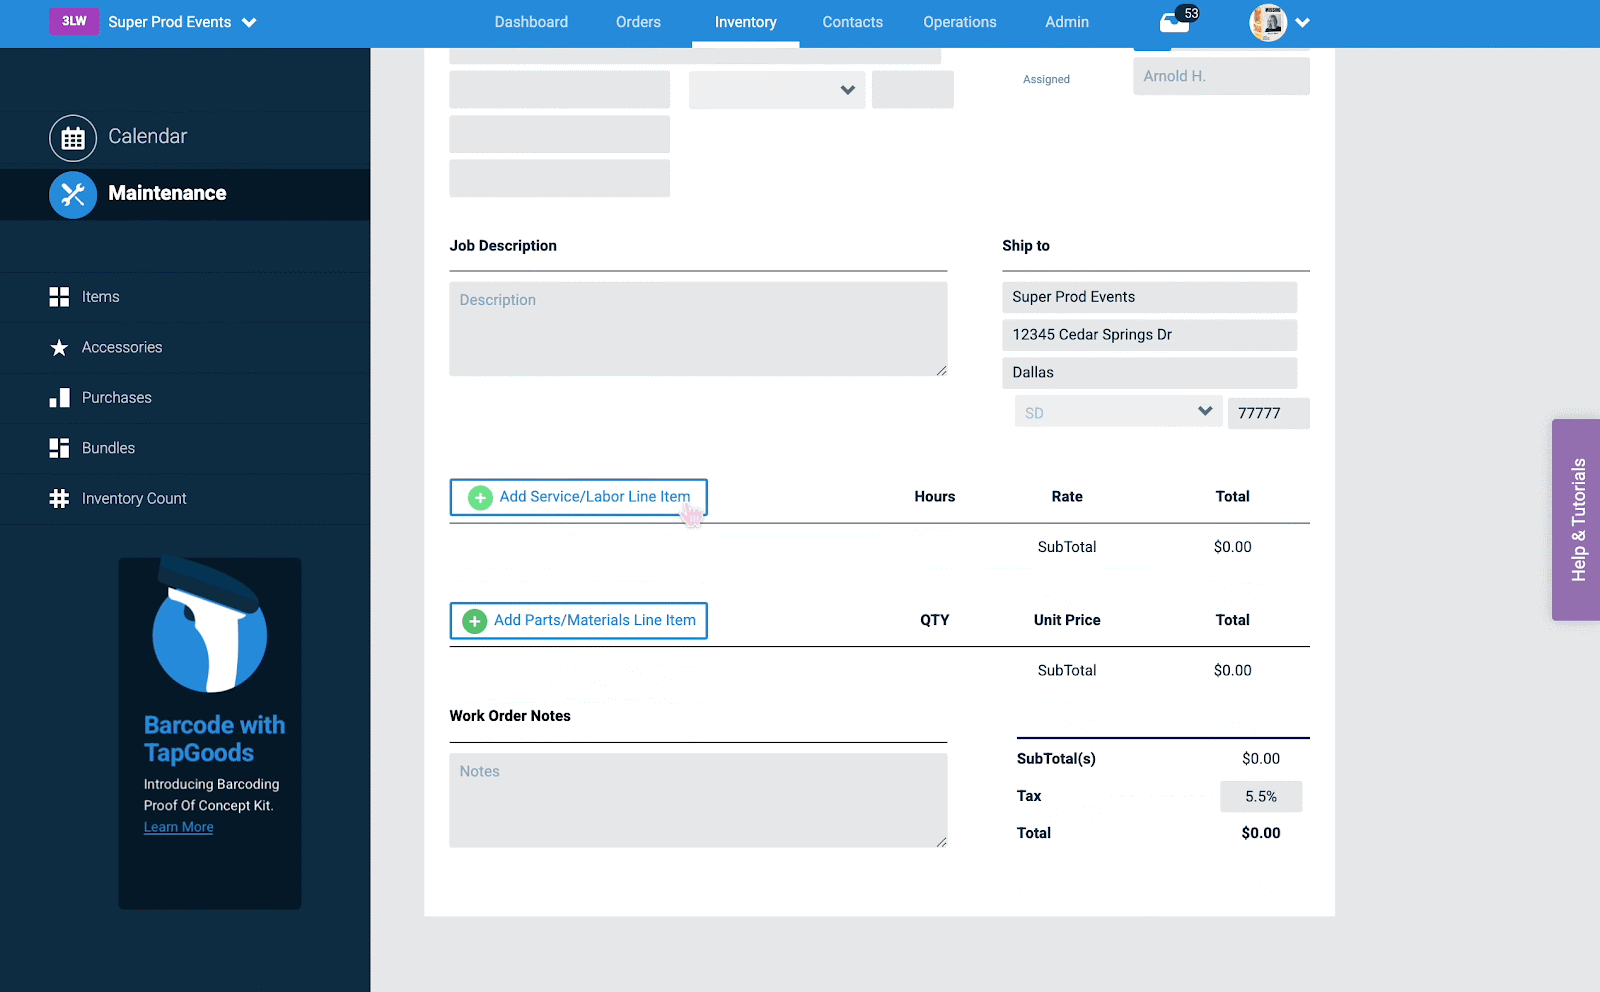Click the Inventory Count hash icon
The height and width of the screenshot is (992, 1600).
click(x=59, y=498)
